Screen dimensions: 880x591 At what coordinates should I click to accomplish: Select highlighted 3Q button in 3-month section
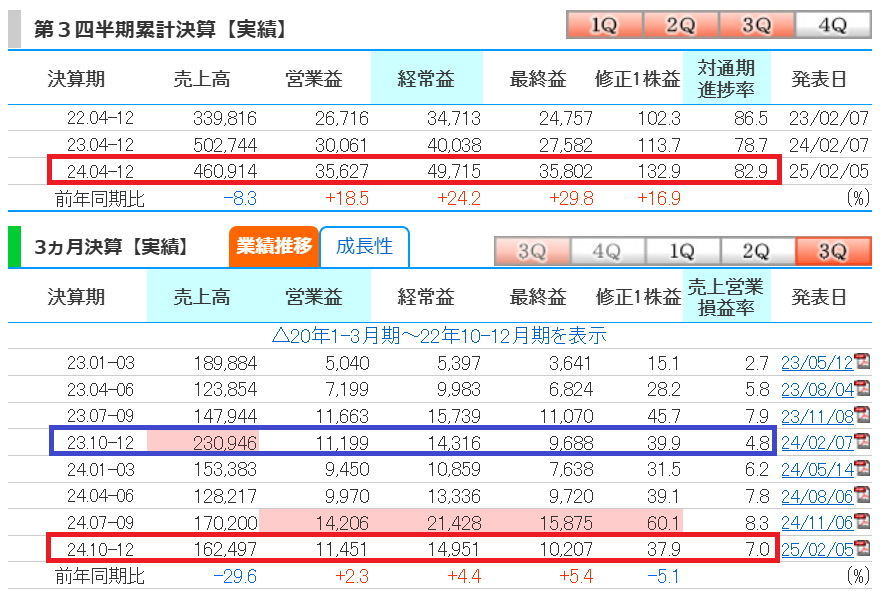coord(833,251)
